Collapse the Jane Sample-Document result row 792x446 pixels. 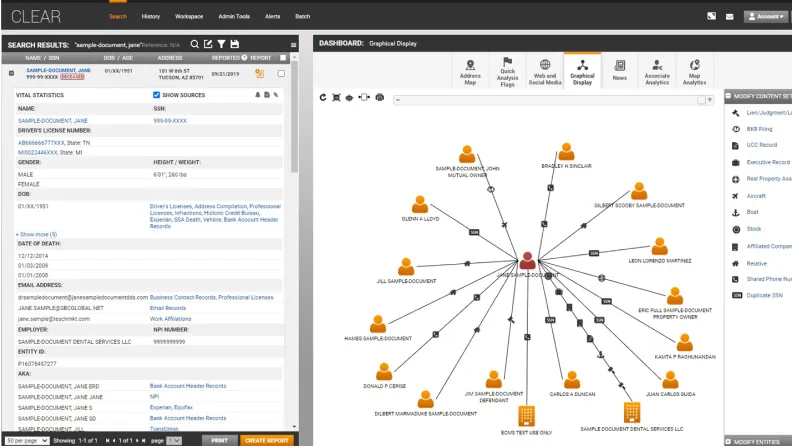(x=11, y=73)
